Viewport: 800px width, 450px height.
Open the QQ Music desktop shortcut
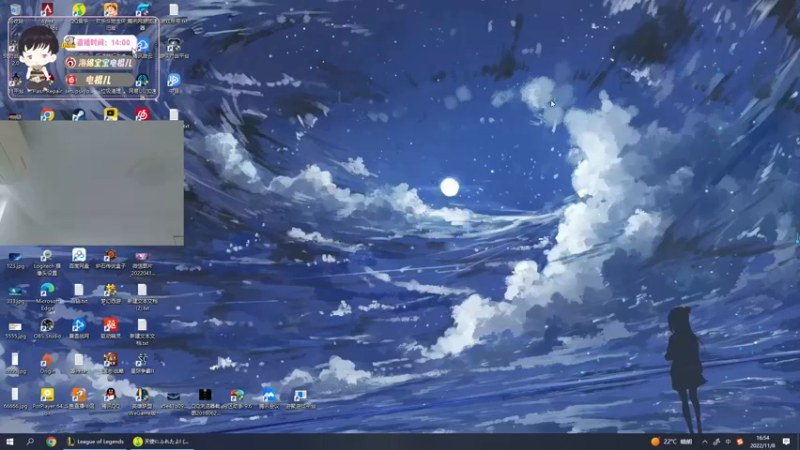tap(79, 10)
